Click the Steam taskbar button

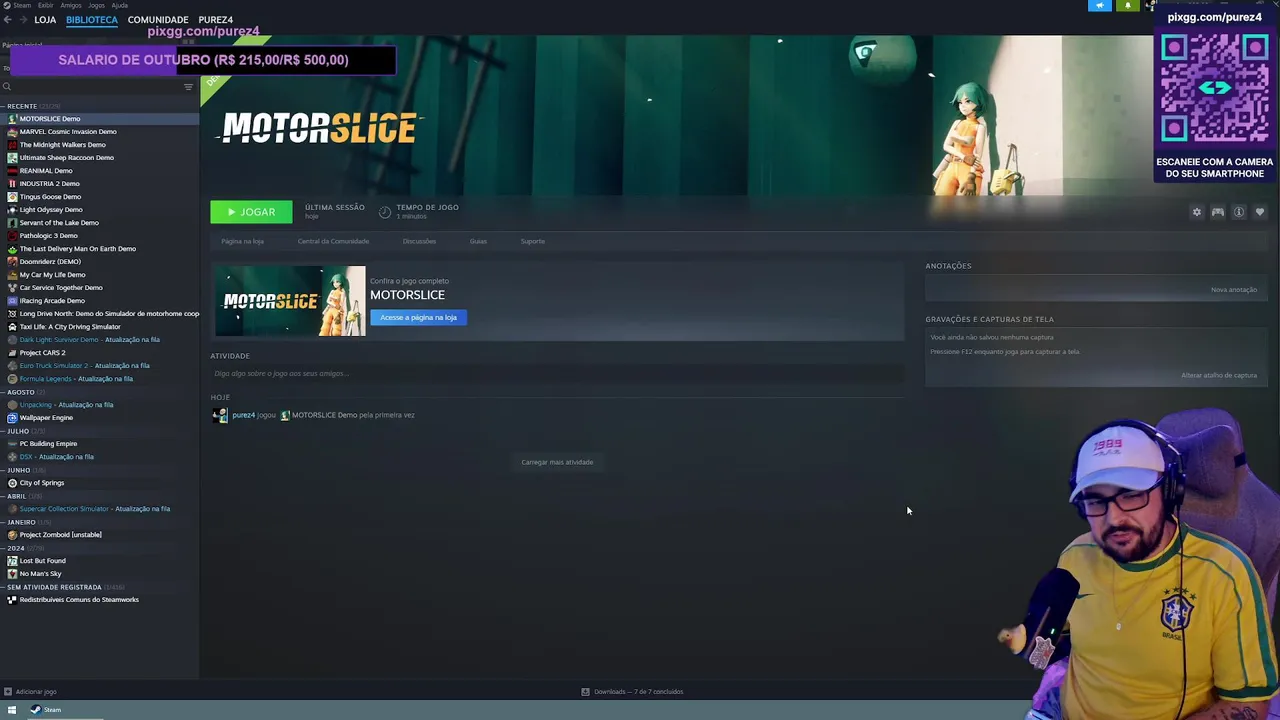coord(46,710)
